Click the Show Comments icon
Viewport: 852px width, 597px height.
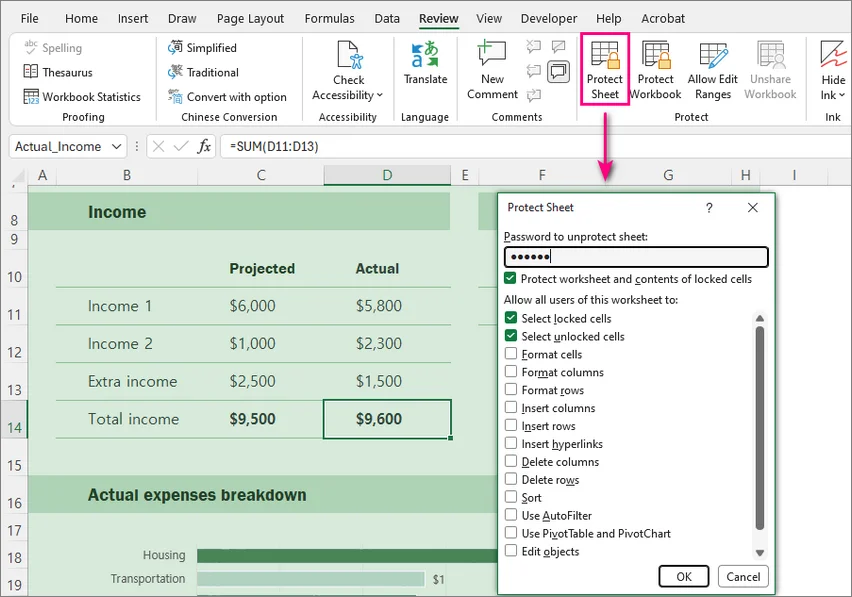(x=559, y=71)
